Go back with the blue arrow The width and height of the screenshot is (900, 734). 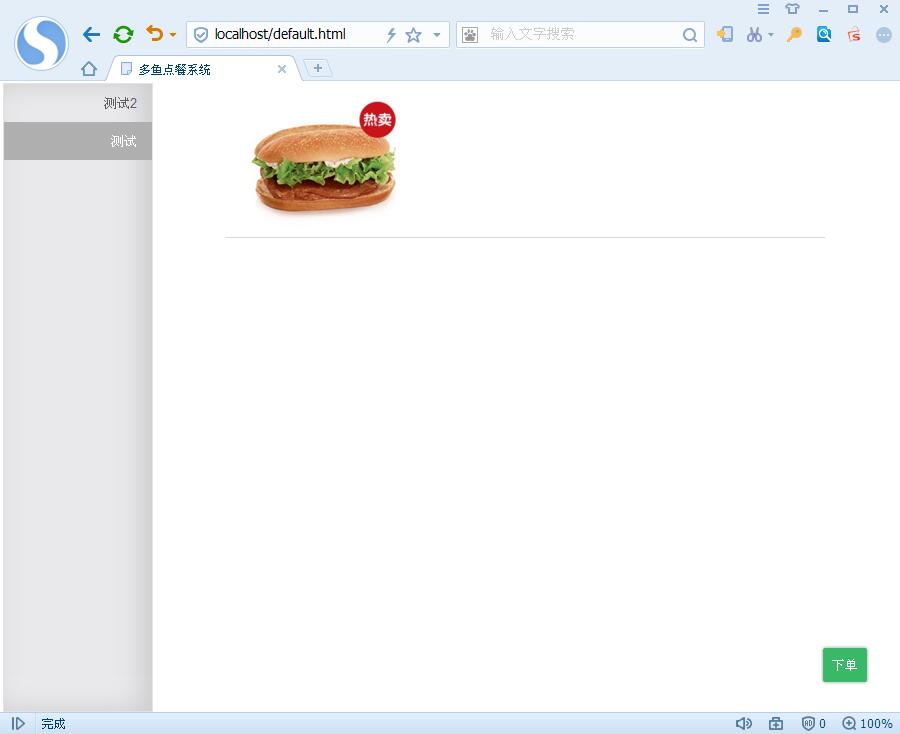91,34
